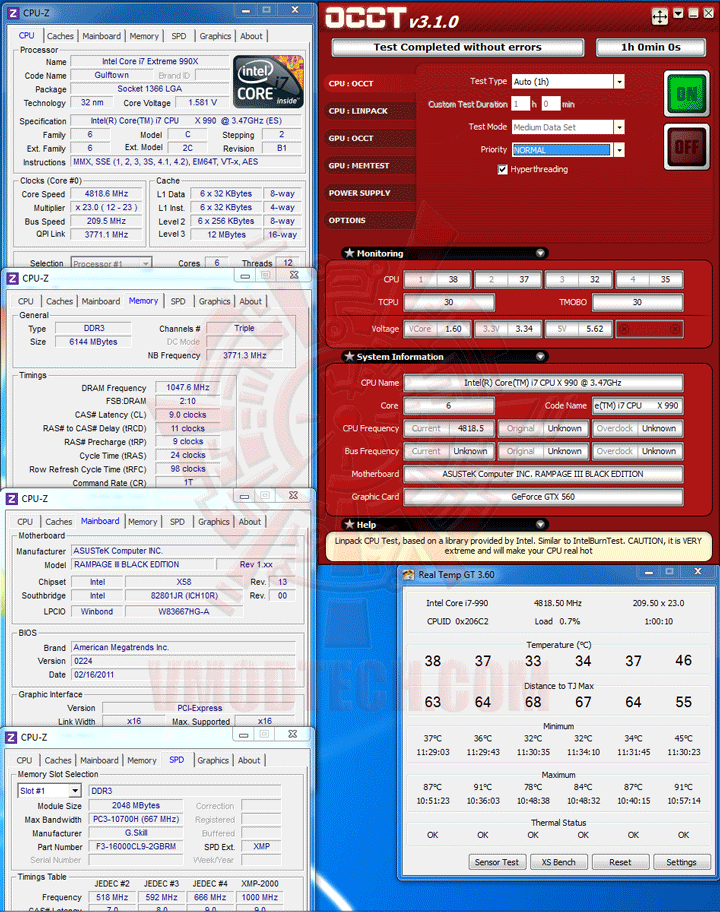Viewport: 720px width, 912px height.
Task: Click OCCT's send-to-tray down arrow icon
Action: [678, 13]
